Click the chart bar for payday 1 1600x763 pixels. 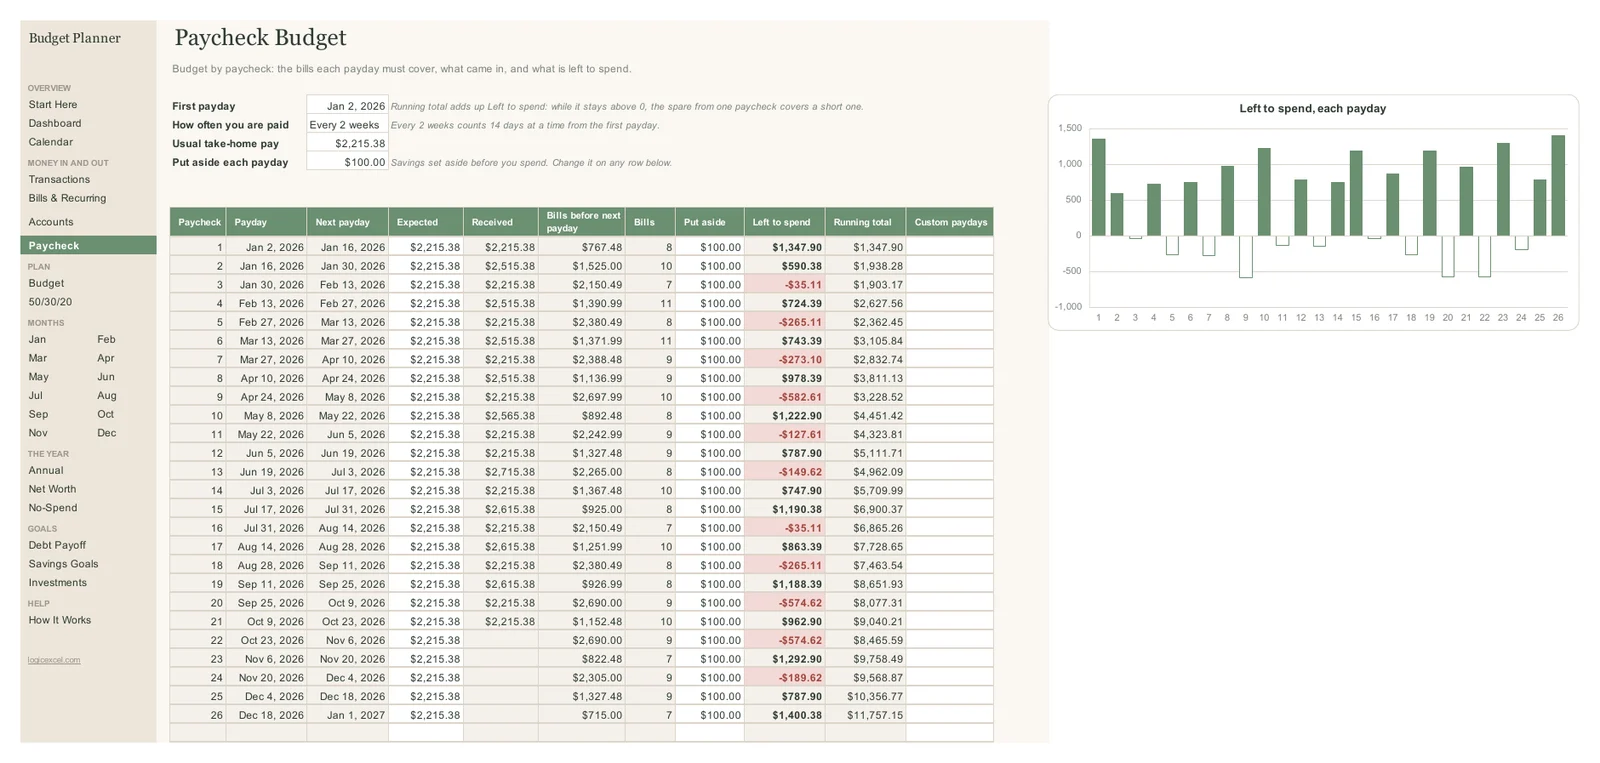(1098, 187)
